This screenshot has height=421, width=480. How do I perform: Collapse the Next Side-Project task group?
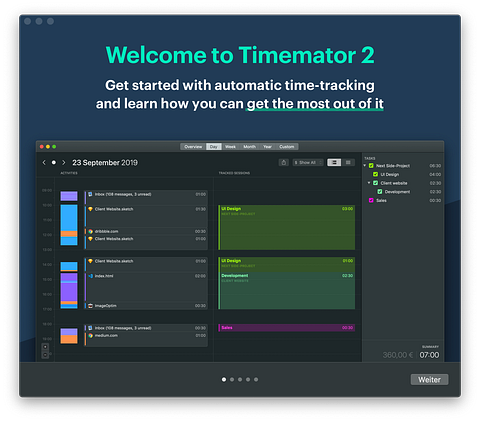tap(365, 166)
